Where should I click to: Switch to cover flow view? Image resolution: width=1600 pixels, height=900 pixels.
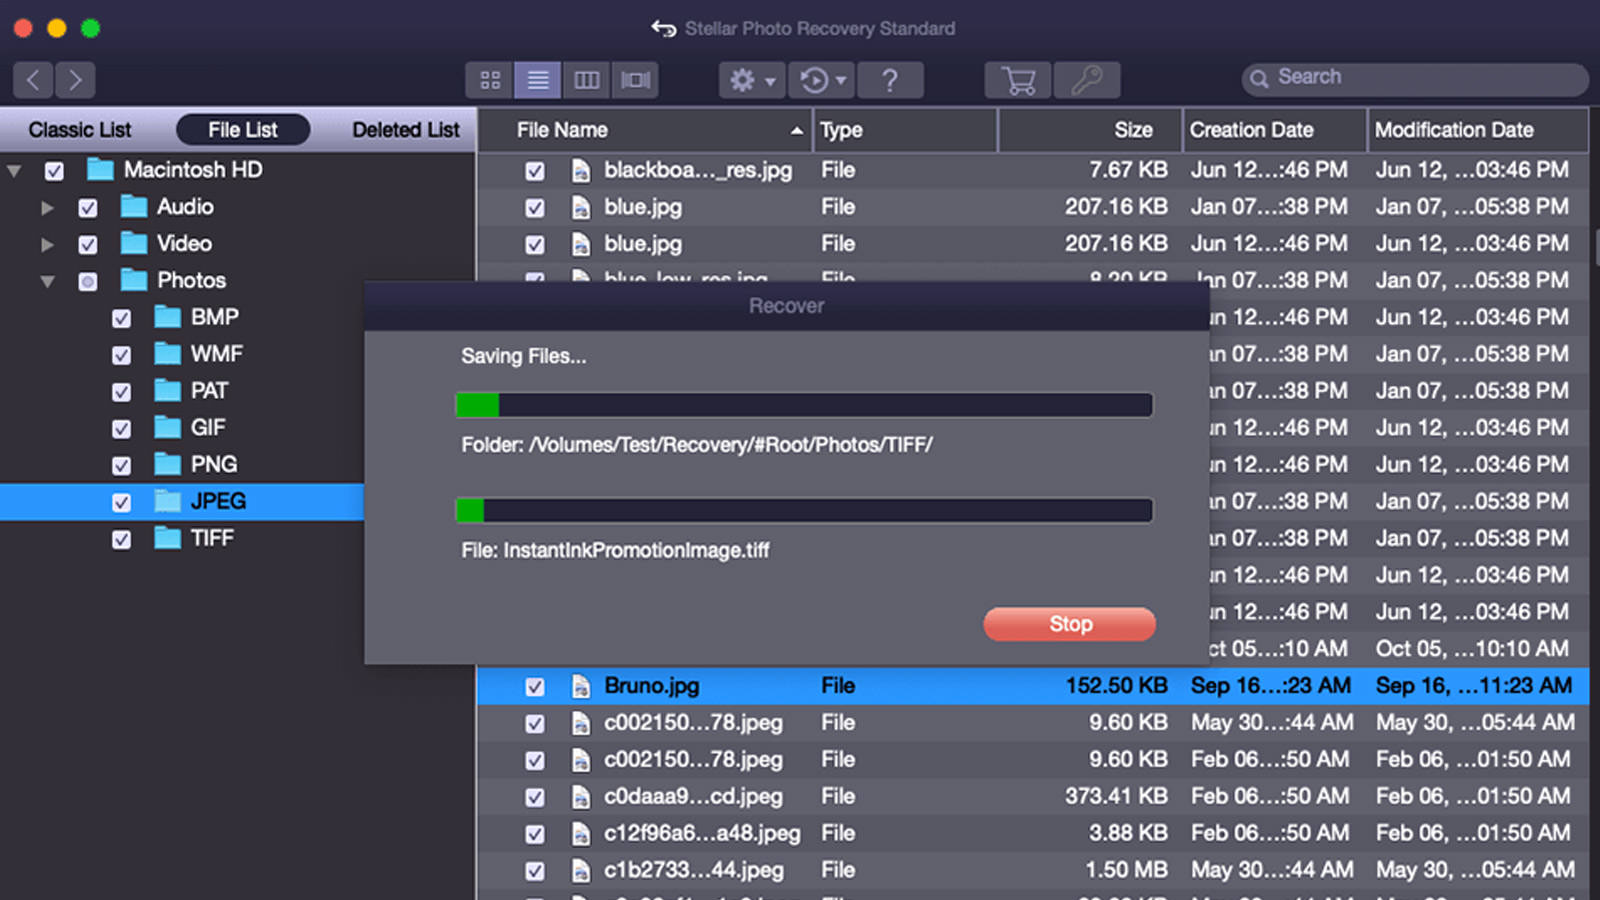tap(635, 80)
